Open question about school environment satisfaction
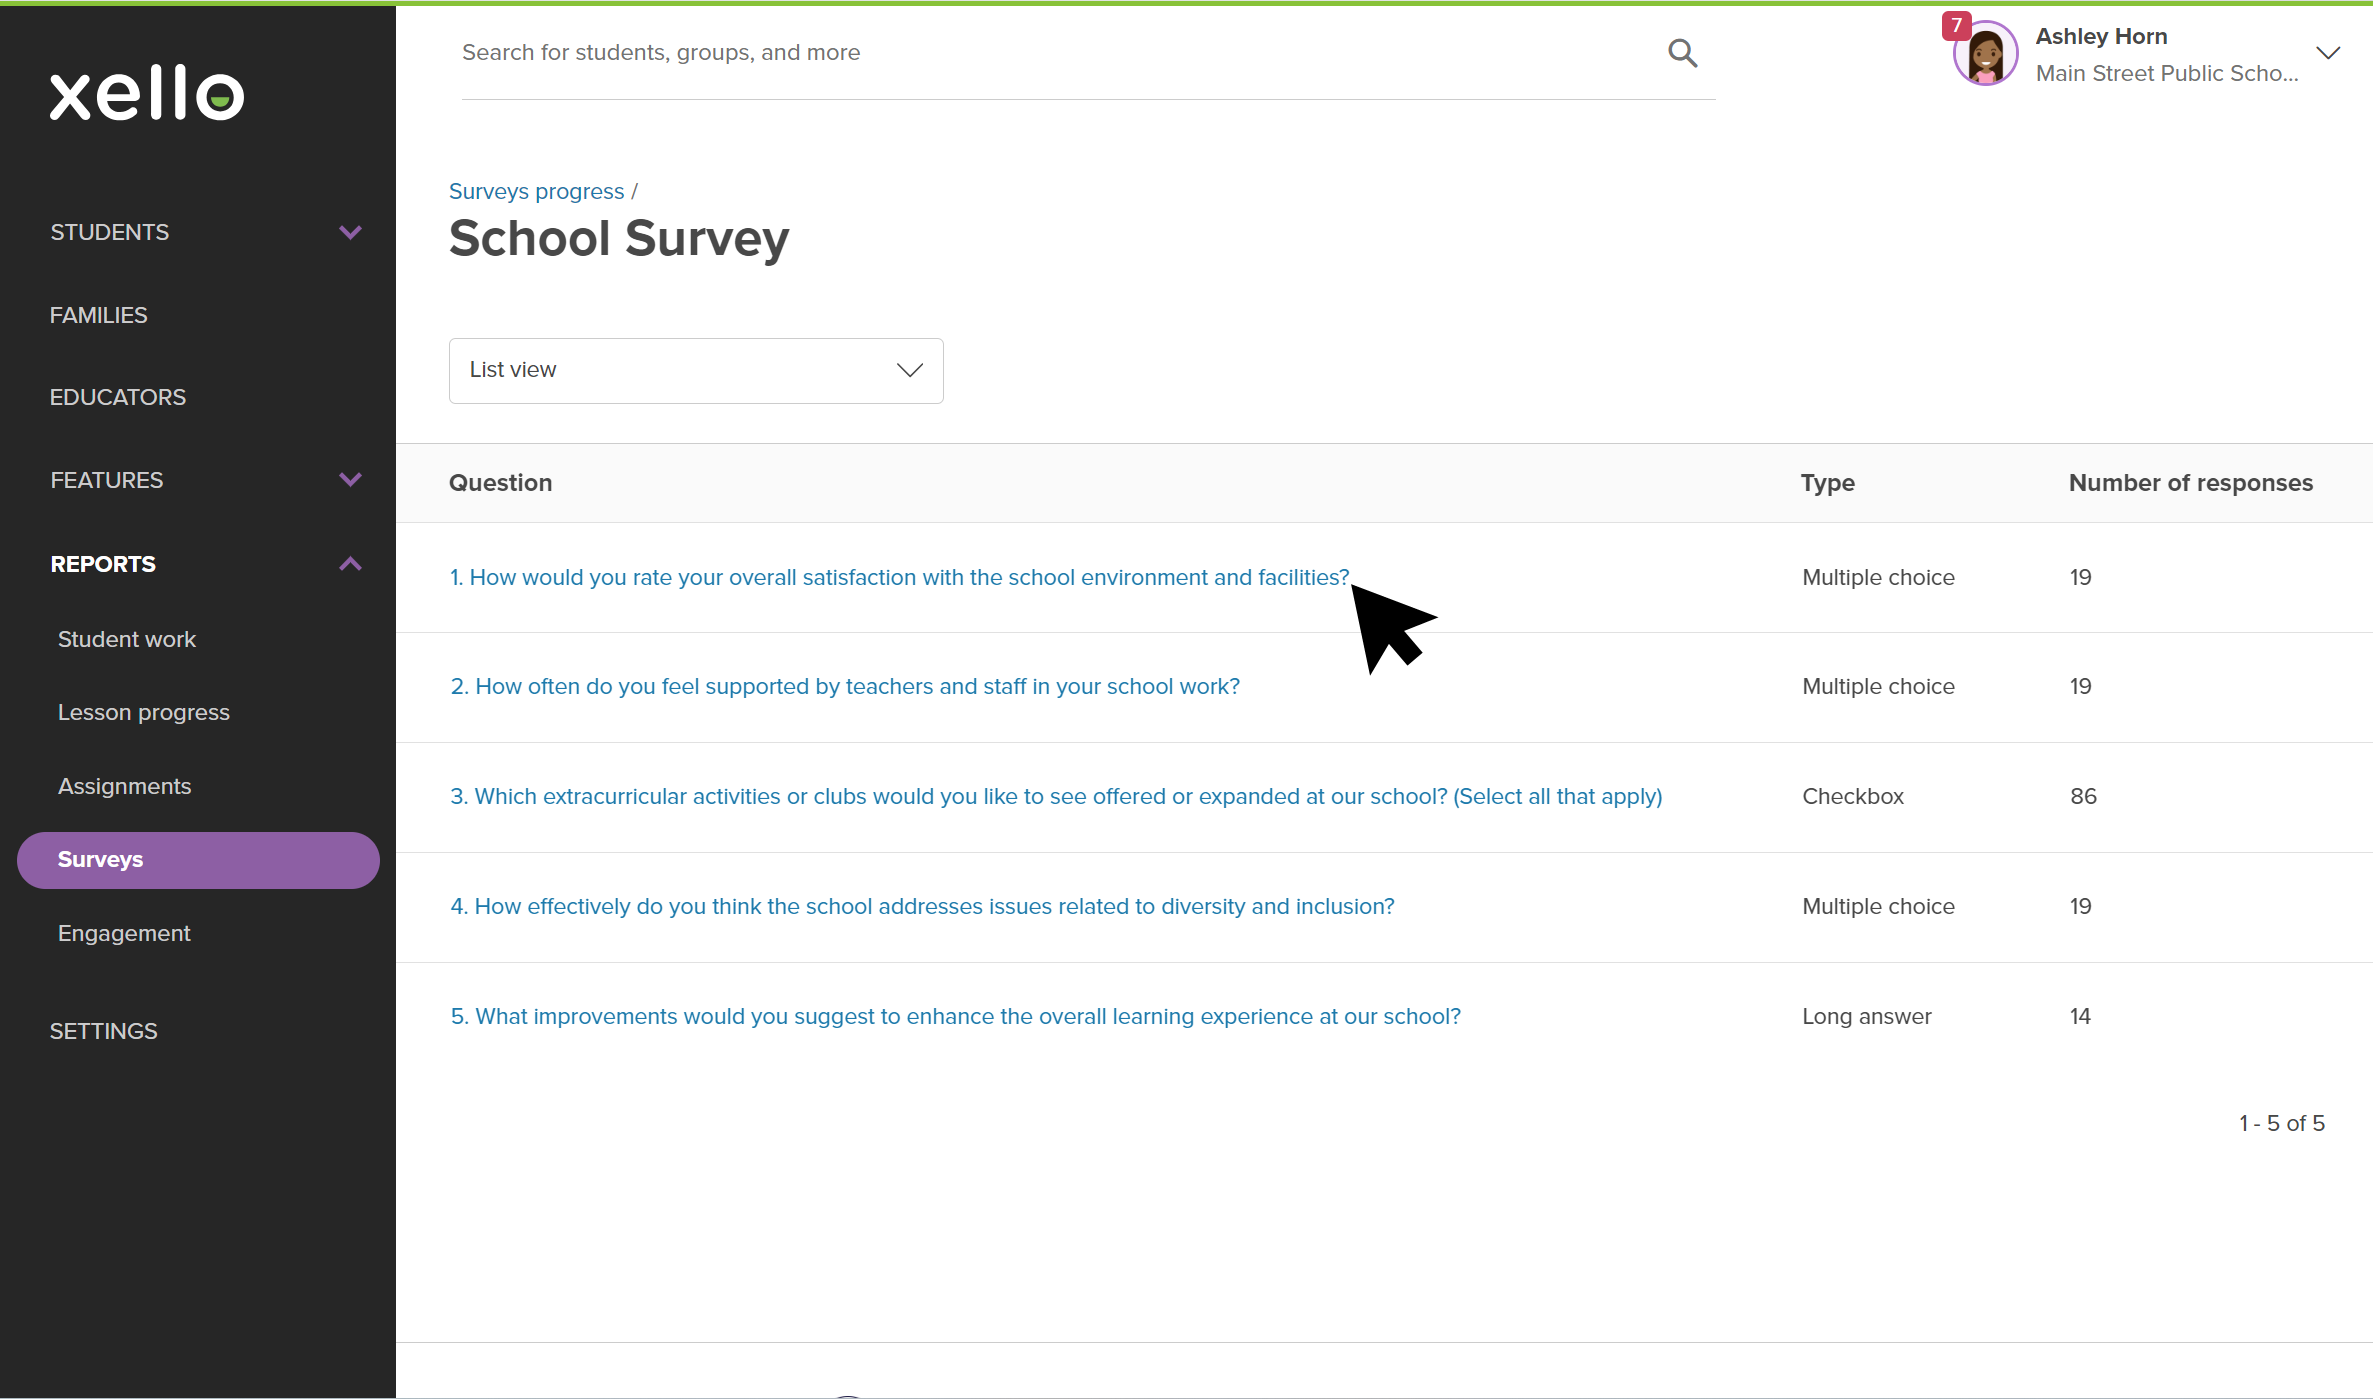2373x1399 pixels. tap(897, 577)
